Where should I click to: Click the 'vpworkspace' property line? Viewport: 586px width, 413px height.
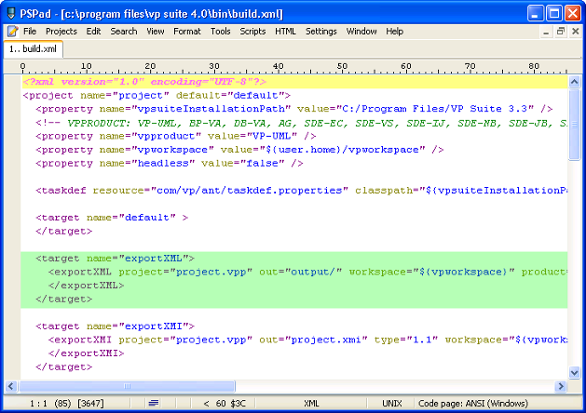[240, 150]
